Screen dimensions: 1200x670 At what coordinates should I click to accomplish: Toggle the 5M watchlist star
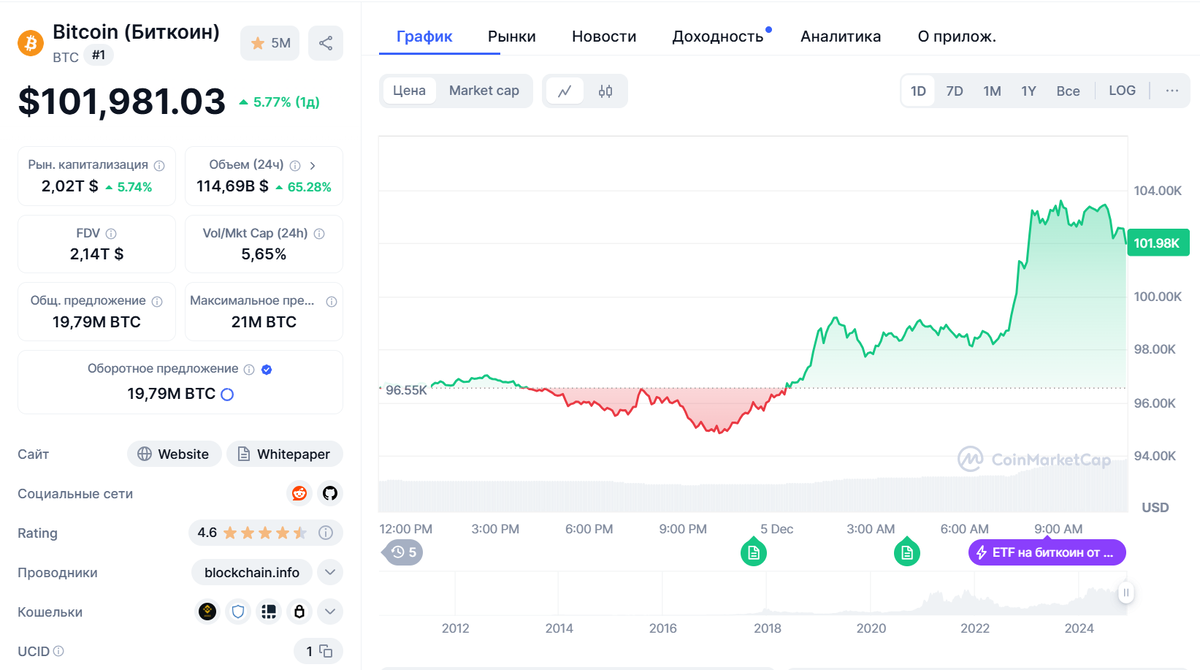point(269,43)
